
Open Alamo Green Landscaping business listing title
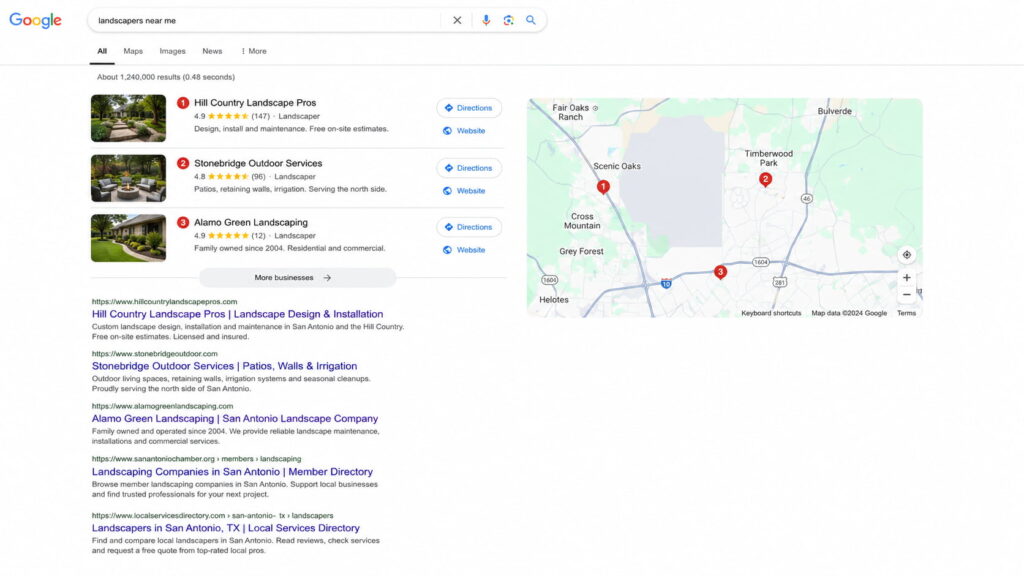(x=251, y=222)
